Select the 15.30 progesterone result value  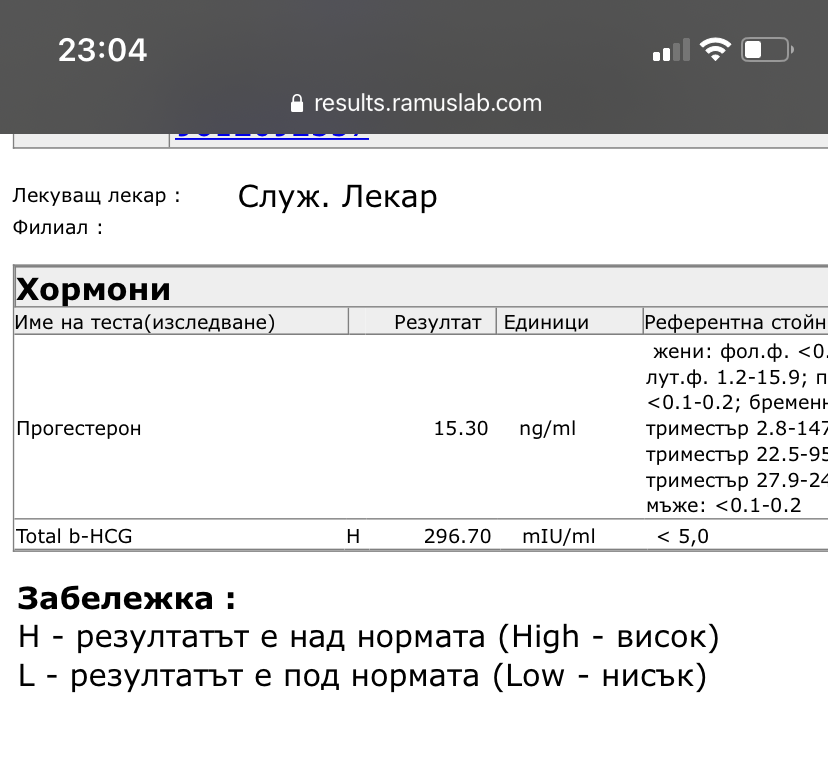point(460,428)
